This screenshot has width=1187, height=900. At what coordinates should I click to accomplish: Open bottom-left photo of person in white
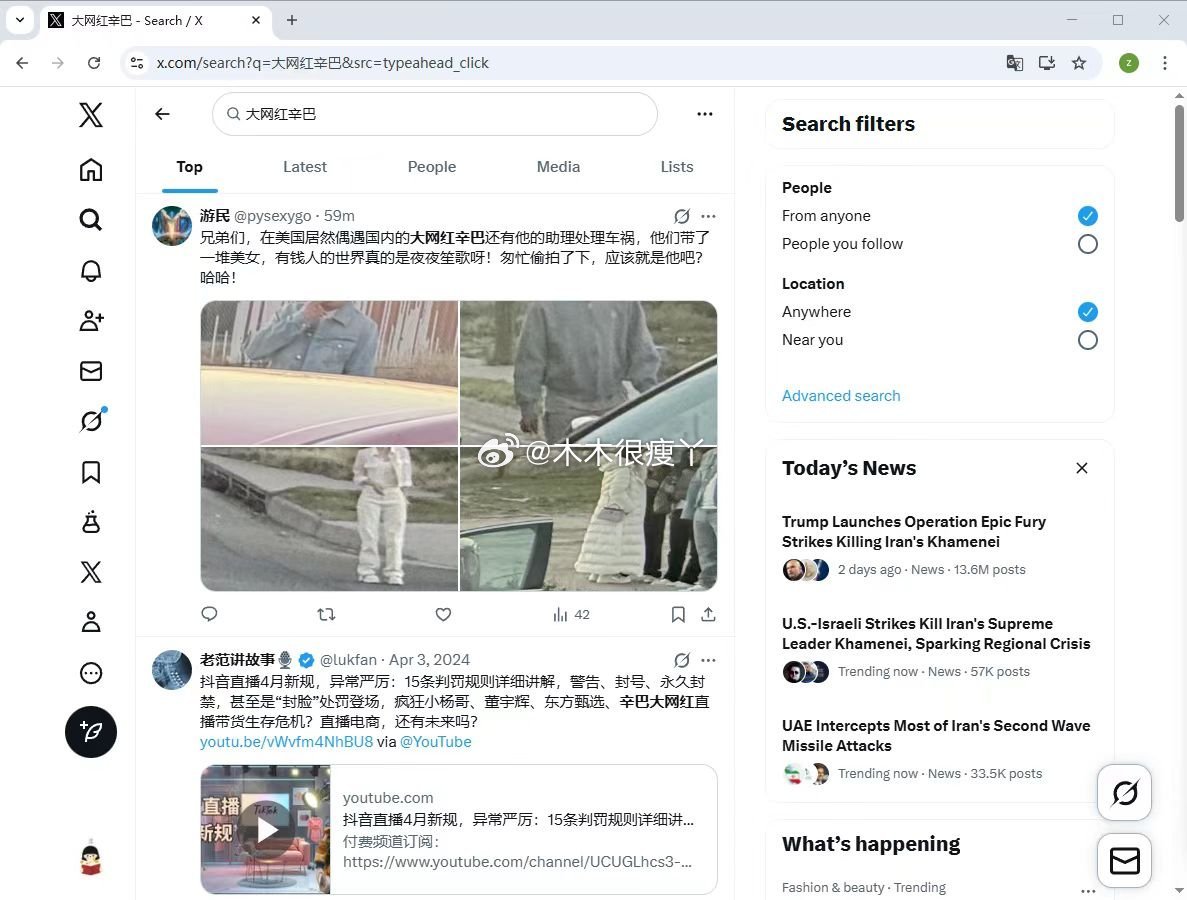click(329, 519)
